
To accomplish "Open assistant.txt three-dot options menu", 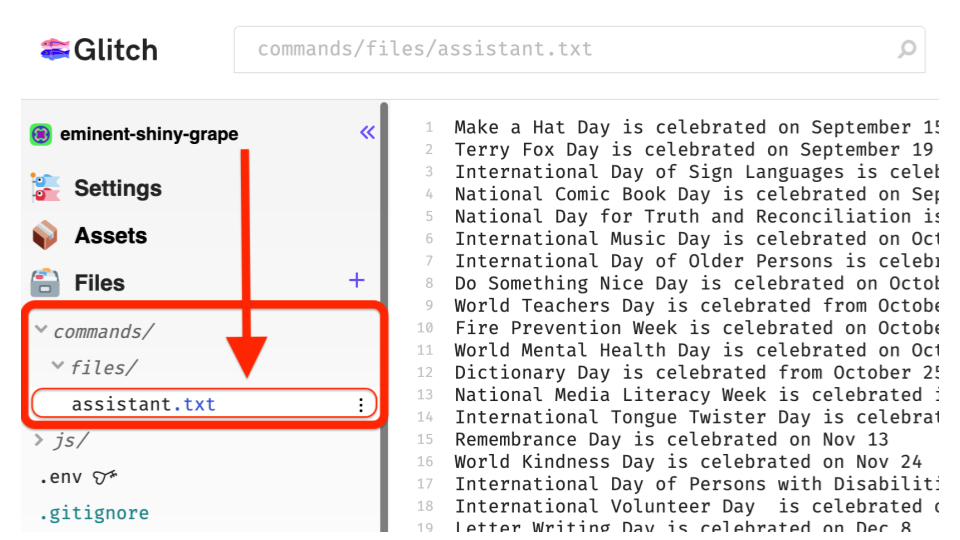I will point(361,405).
